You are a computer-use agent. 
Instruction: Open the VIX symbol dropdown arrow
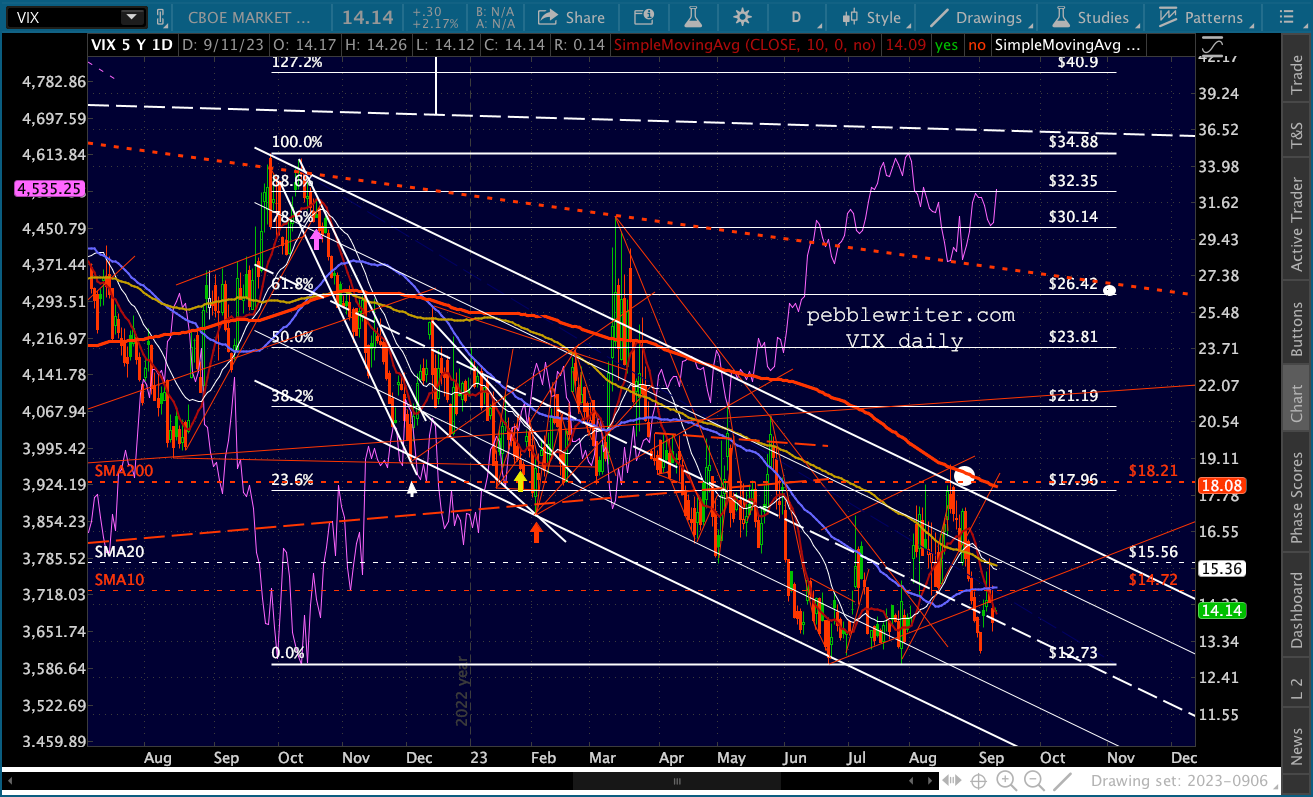tap(131, 17)
